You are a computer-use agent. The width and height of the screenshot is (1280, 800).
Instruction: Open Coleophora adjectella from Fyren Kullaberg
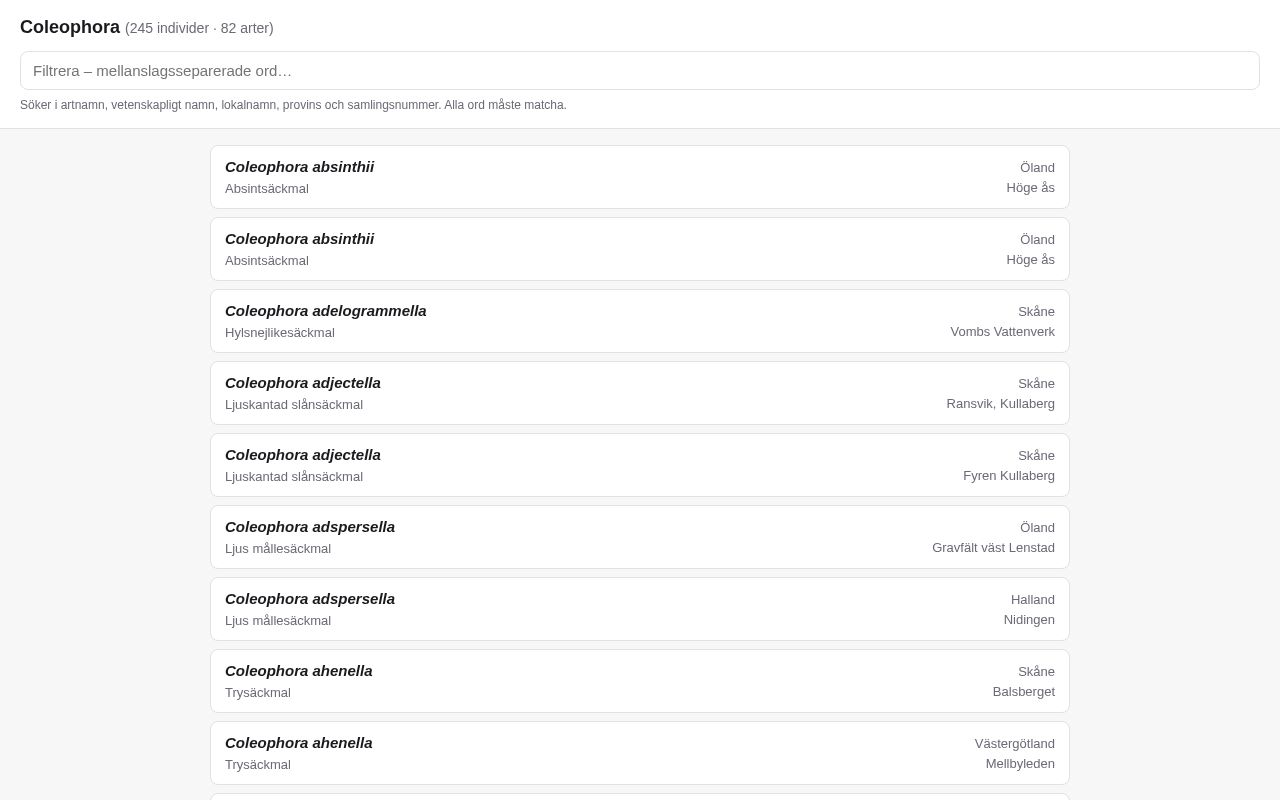pos(640,465)
